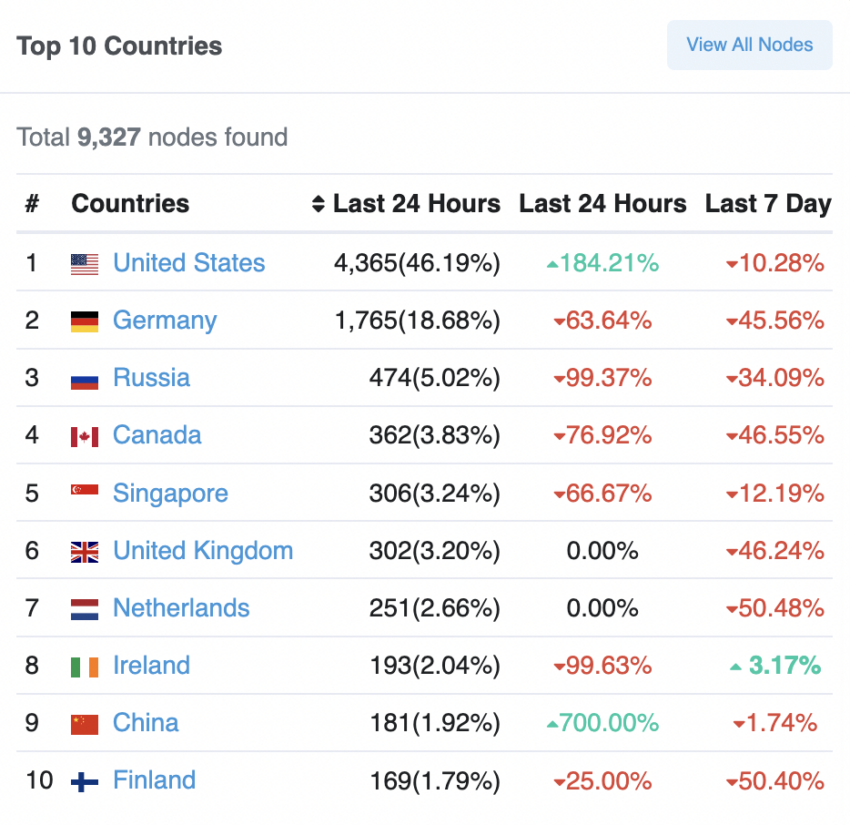
Task: Click the Countries column header
Action: click(x=130, y=204)
